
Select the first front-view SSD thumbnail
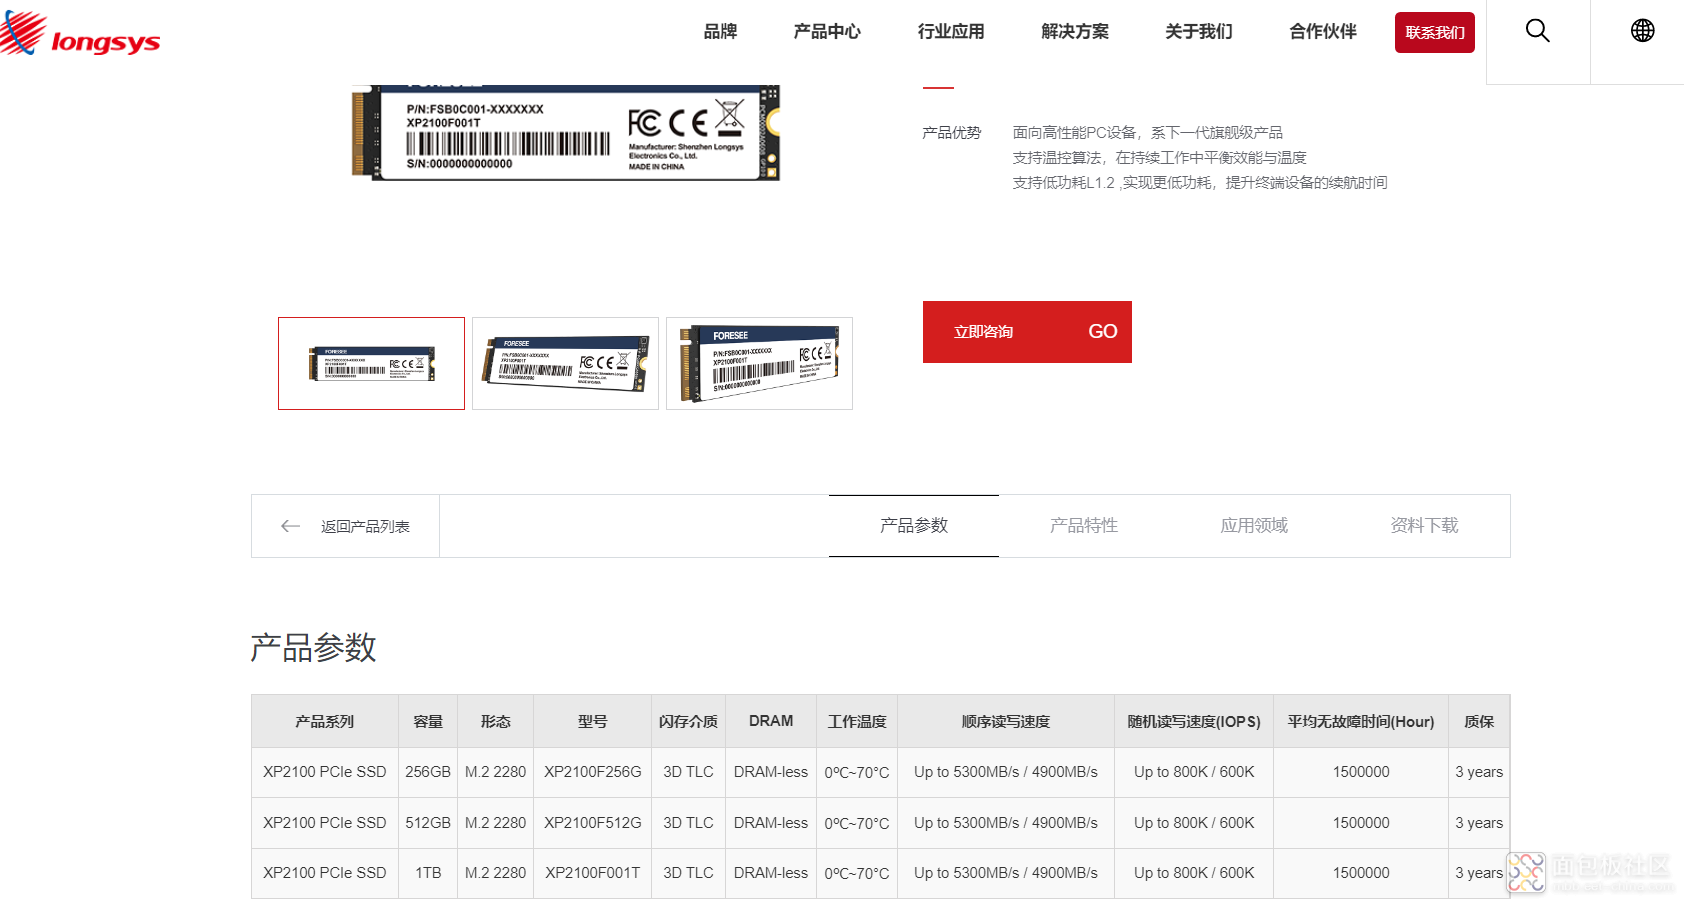pyautogui.click(x=371, y=363)
